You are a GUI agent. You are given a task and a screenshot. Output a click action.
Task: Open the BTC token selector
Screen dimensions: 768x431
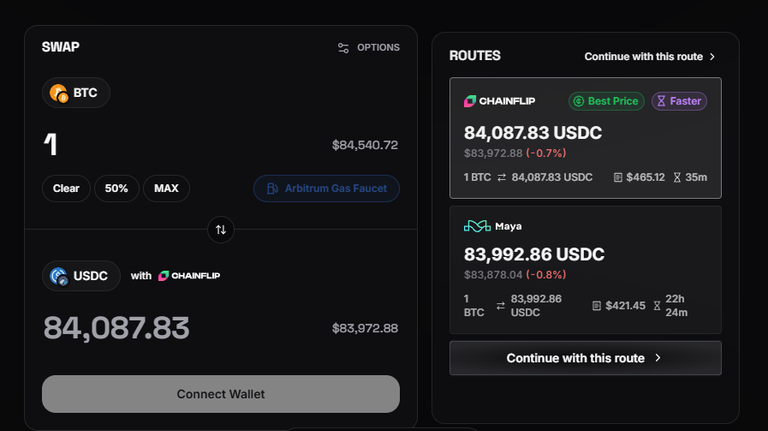click(x=76, y=93)
